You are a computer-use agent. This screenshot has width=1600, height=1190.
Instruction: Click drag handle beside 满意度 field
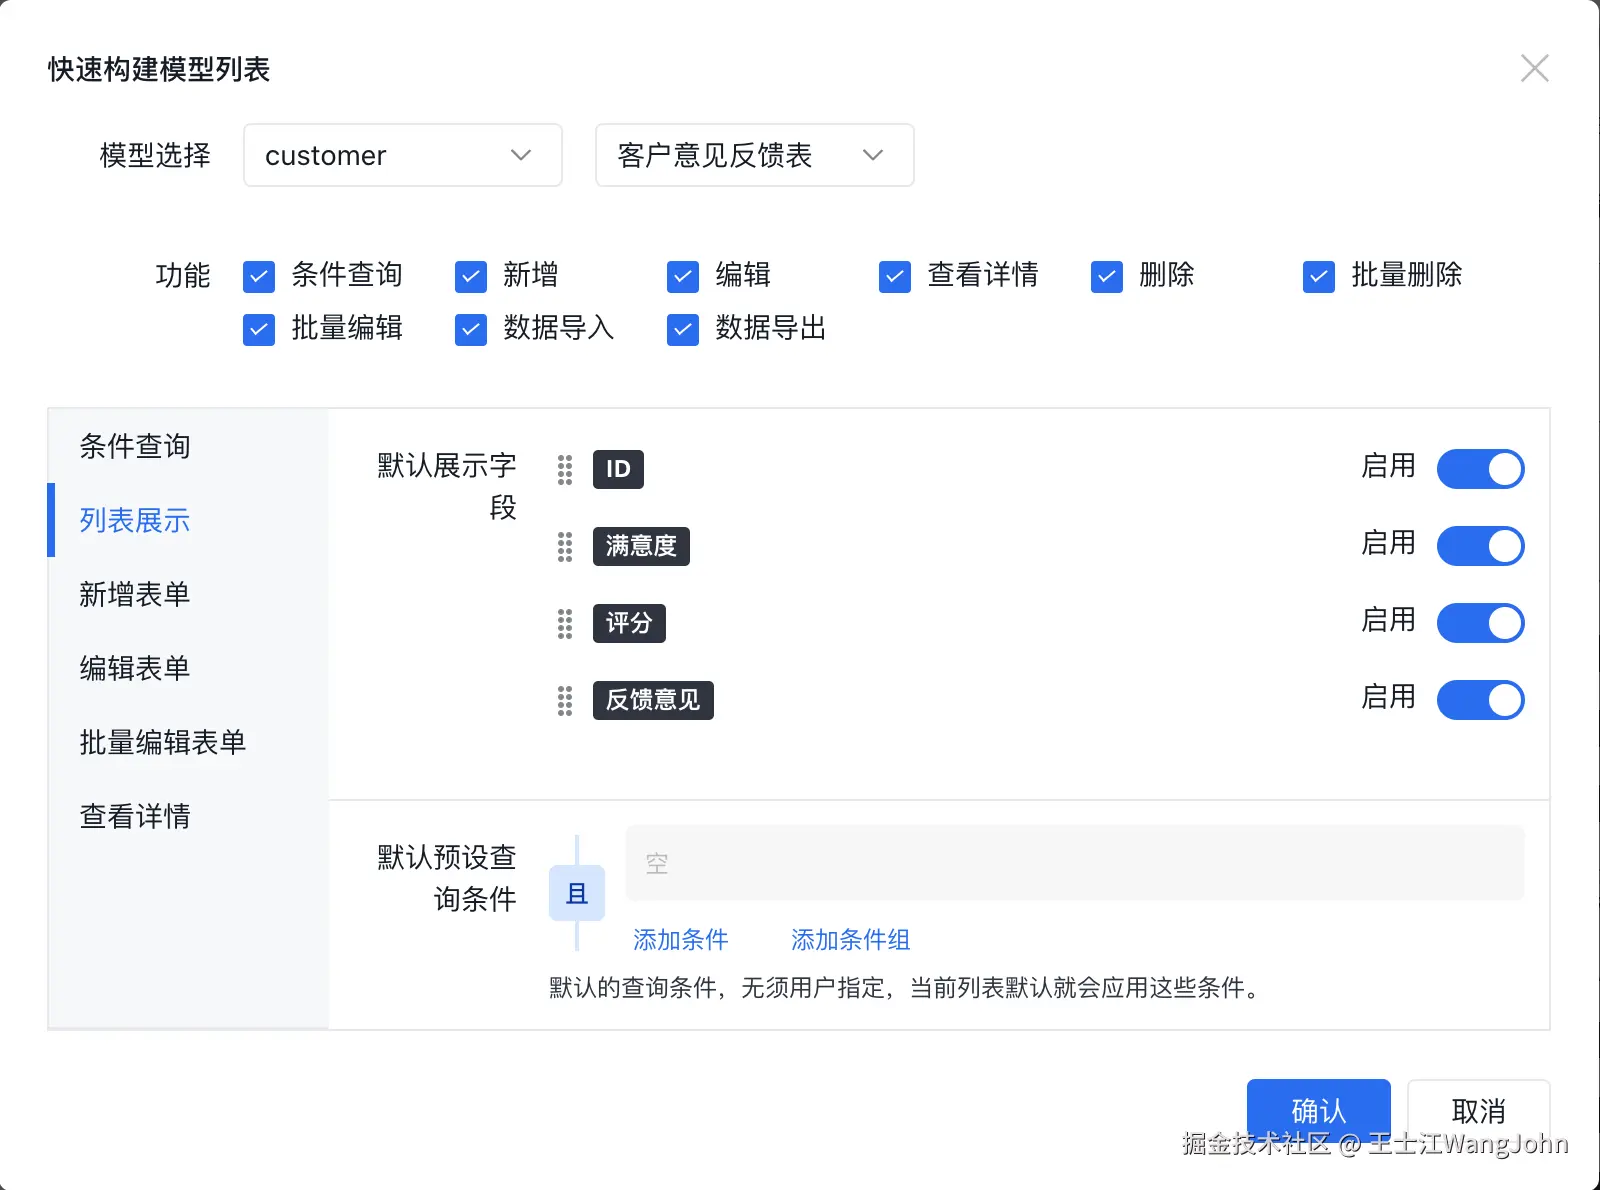565,547
